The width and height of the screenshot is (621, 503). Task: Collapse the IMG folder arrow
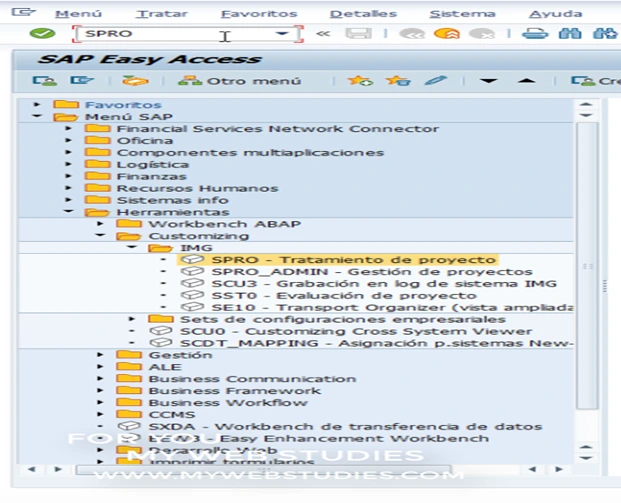click(x=132, y=248)
